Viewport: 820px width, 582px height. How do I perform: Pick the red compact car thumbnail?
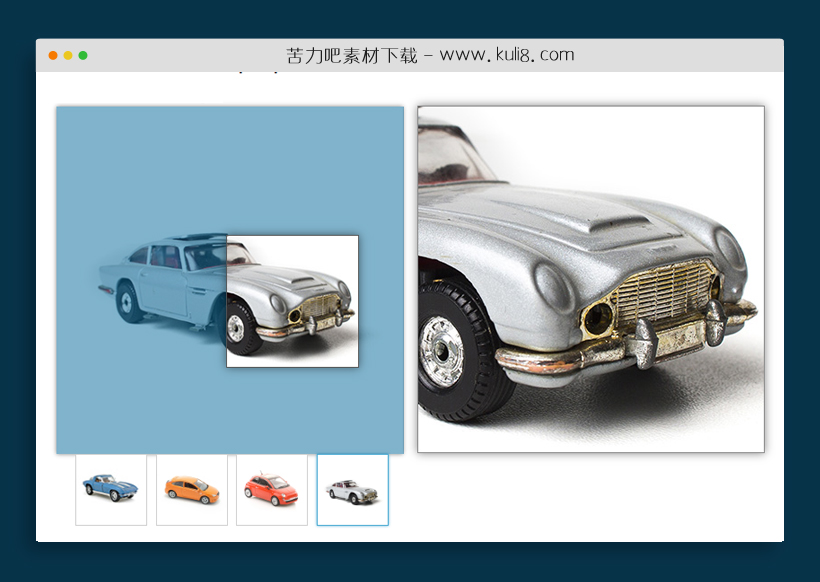point(272,489)
